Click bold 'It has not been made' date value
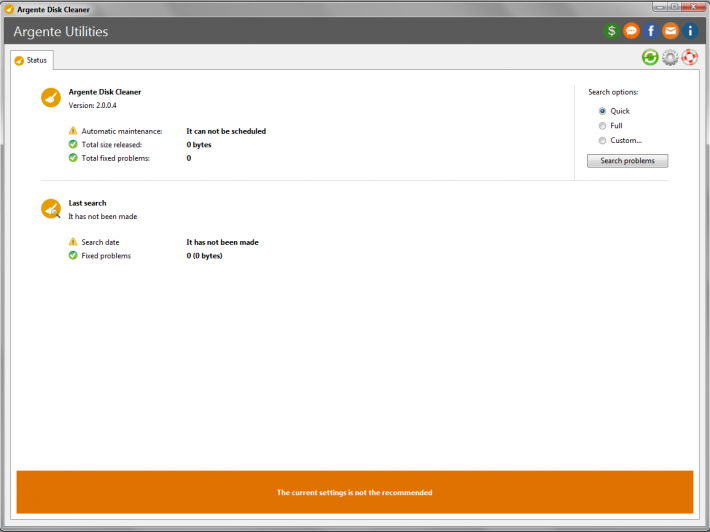This screenshot has width=710, height=532. coord(222,242)
